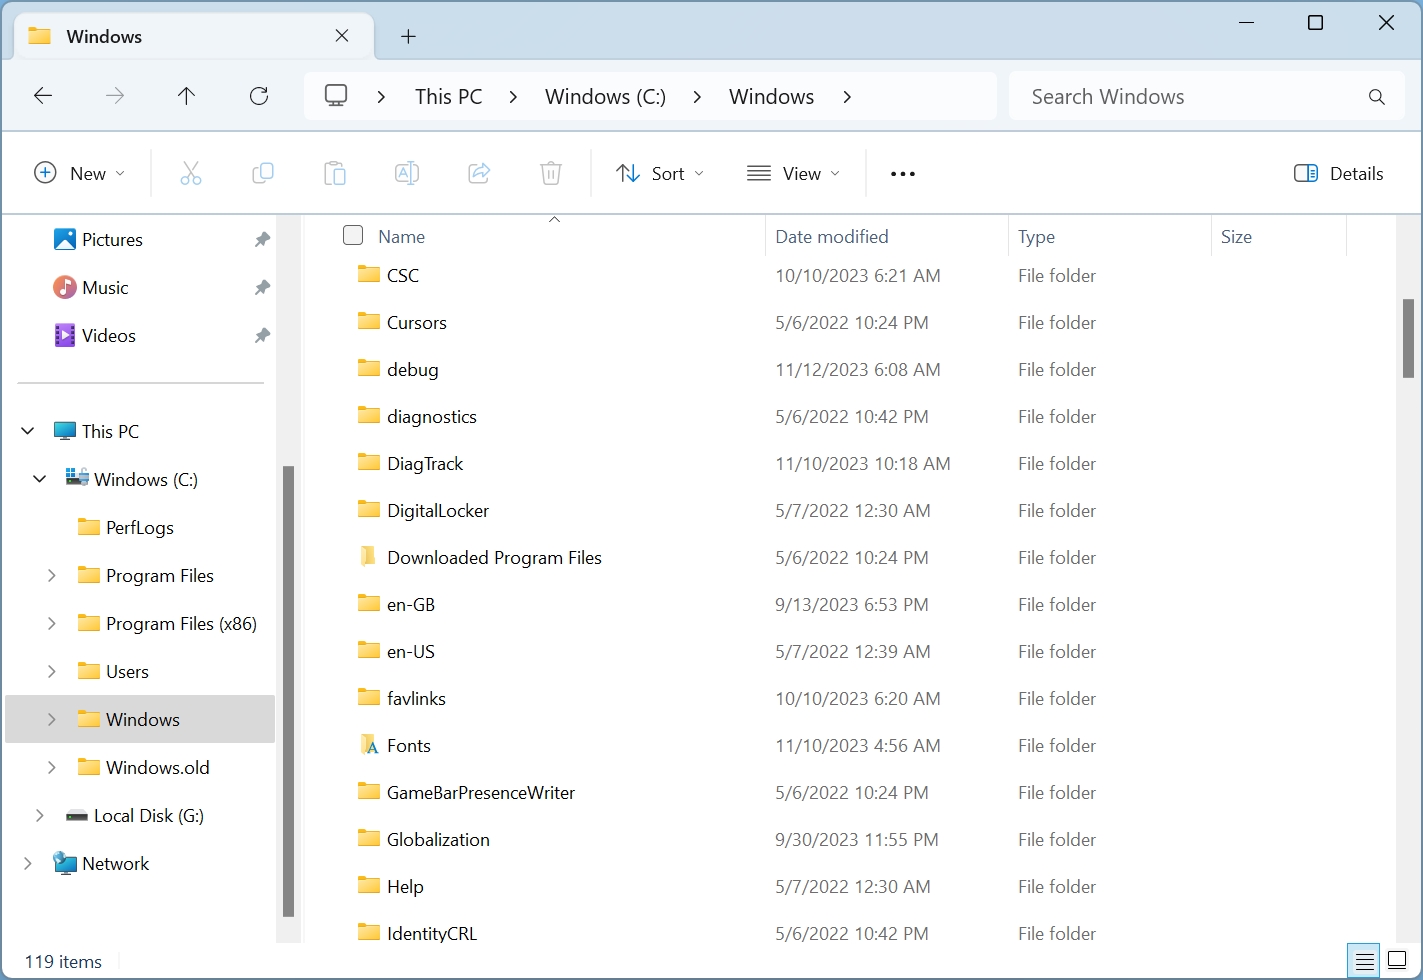Click the Delete trash can icon
Screen dimensions: 1423x980
coord(551,174)
